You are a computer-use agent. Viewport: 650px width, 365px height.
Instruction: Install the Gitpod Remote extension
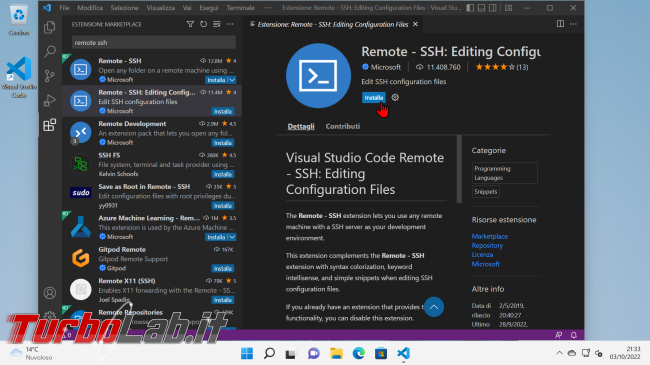coord(223,268)
